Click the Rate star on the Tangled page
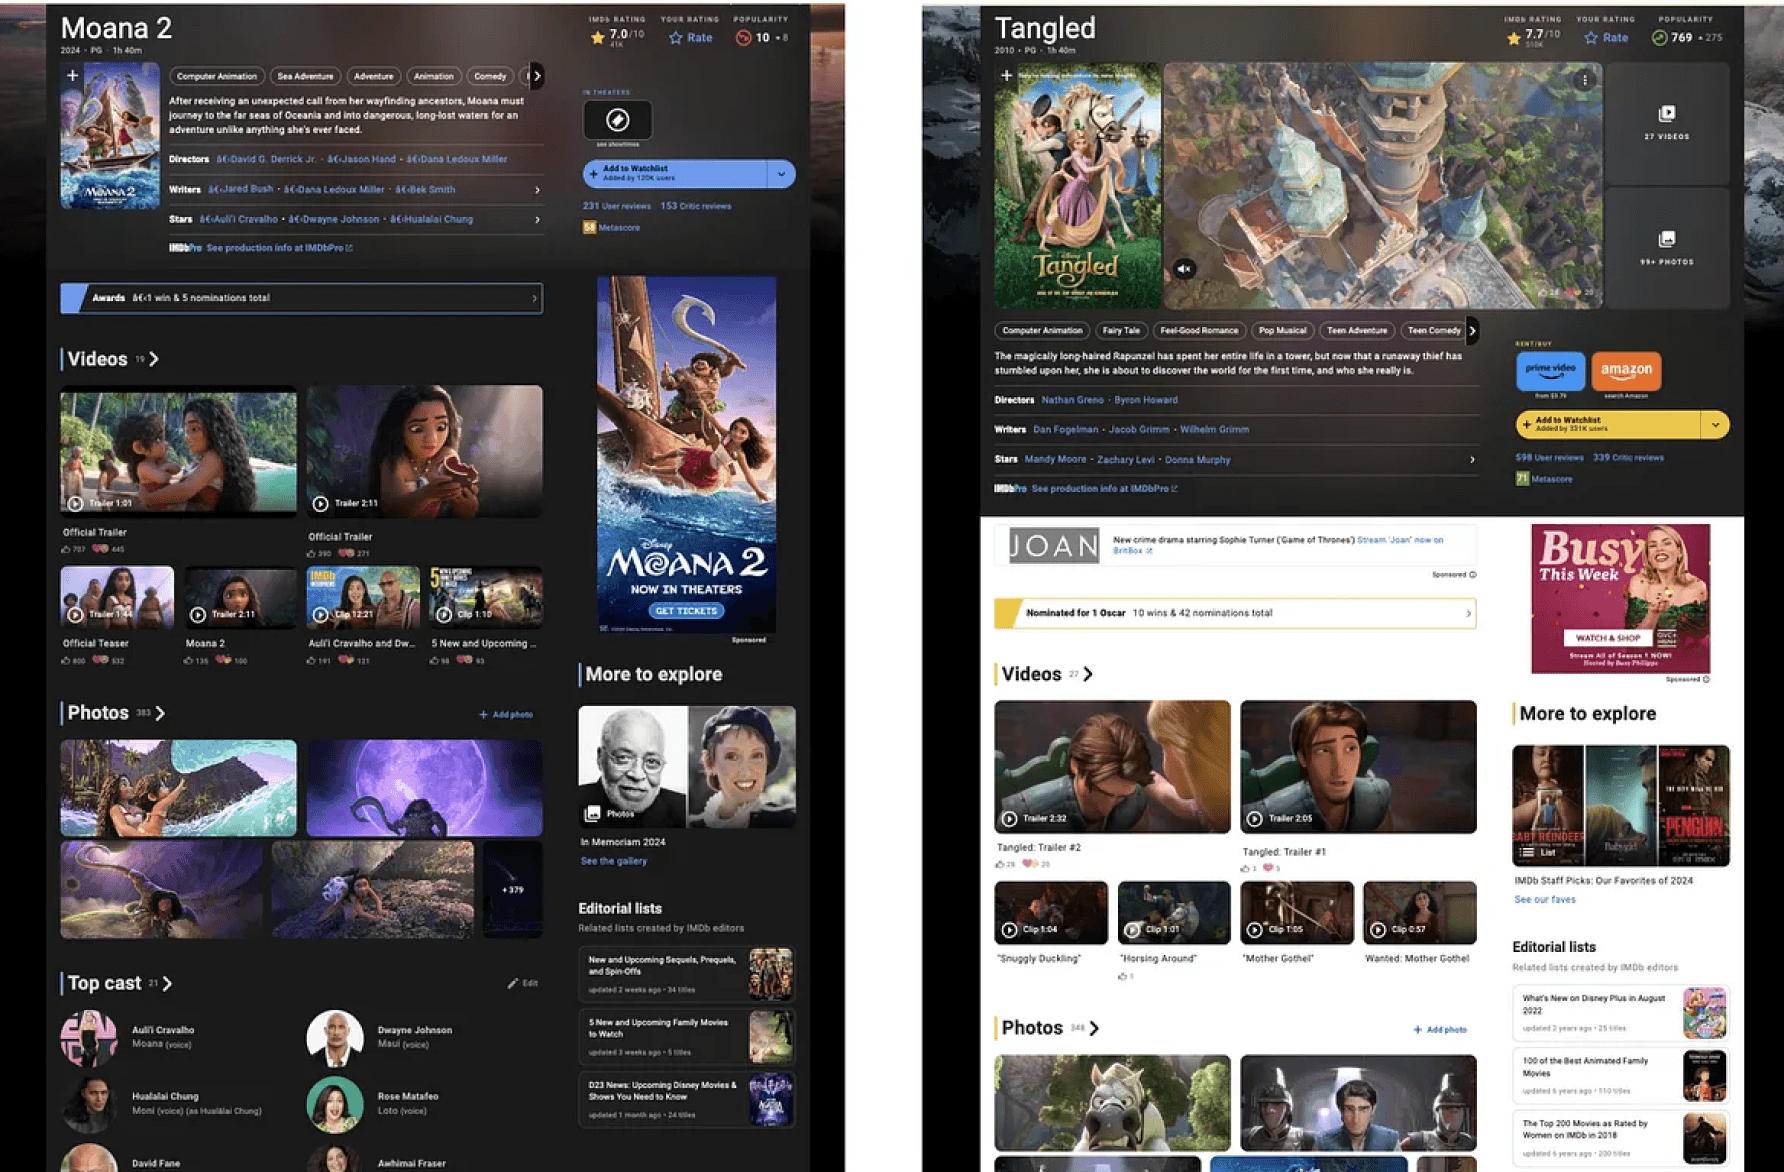 coord(1606,38)
